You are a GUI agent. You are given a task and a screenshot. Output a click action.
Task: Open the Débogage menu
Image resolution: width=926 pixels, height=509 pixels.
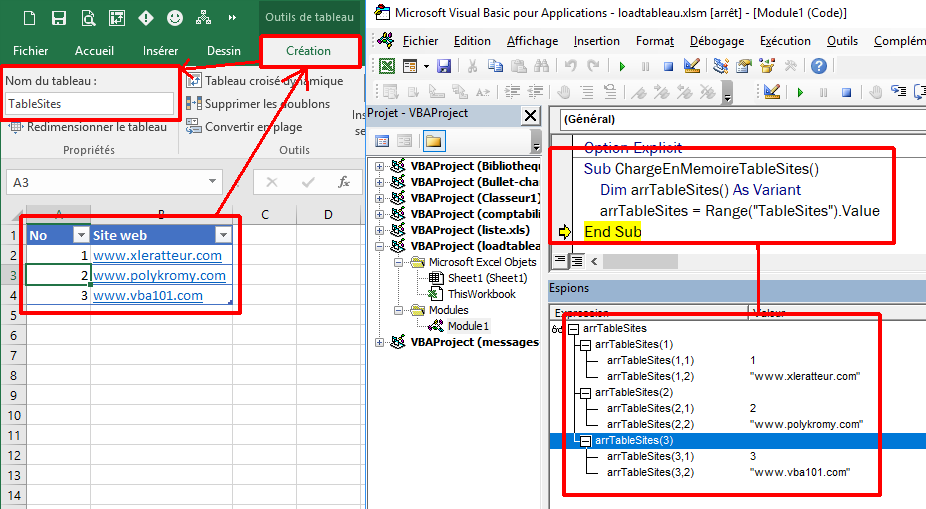(x=717, y=41)
